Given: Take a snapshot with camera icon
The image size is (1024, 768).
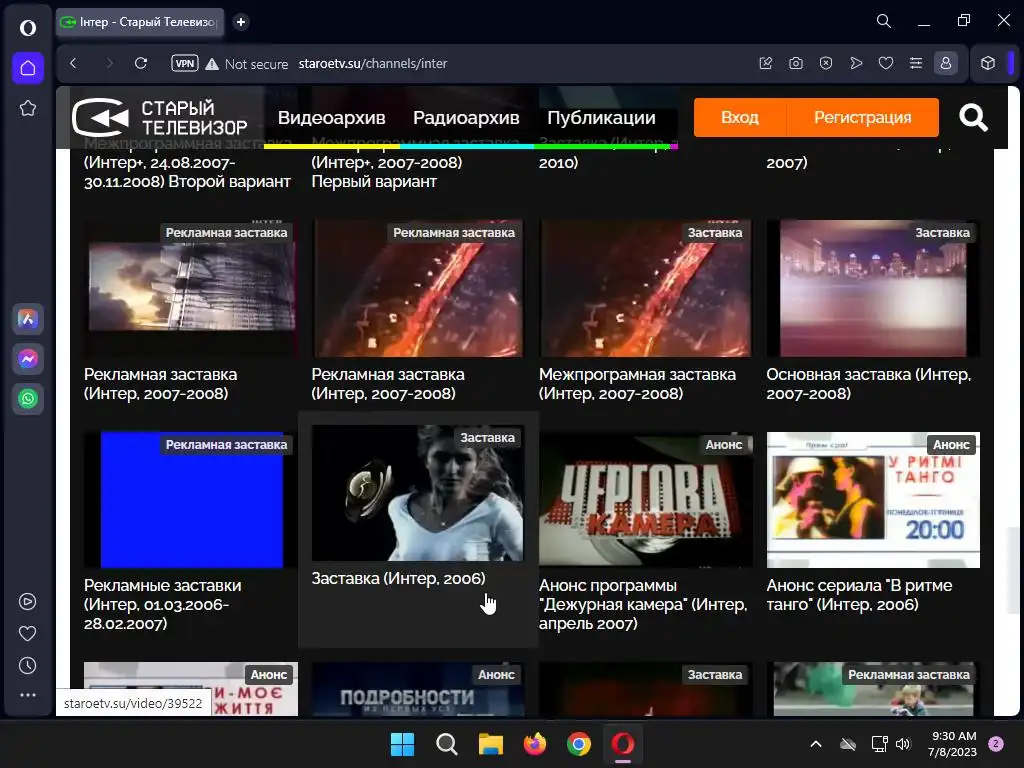Looking at the screenshot, I should (x=795, y=63).
